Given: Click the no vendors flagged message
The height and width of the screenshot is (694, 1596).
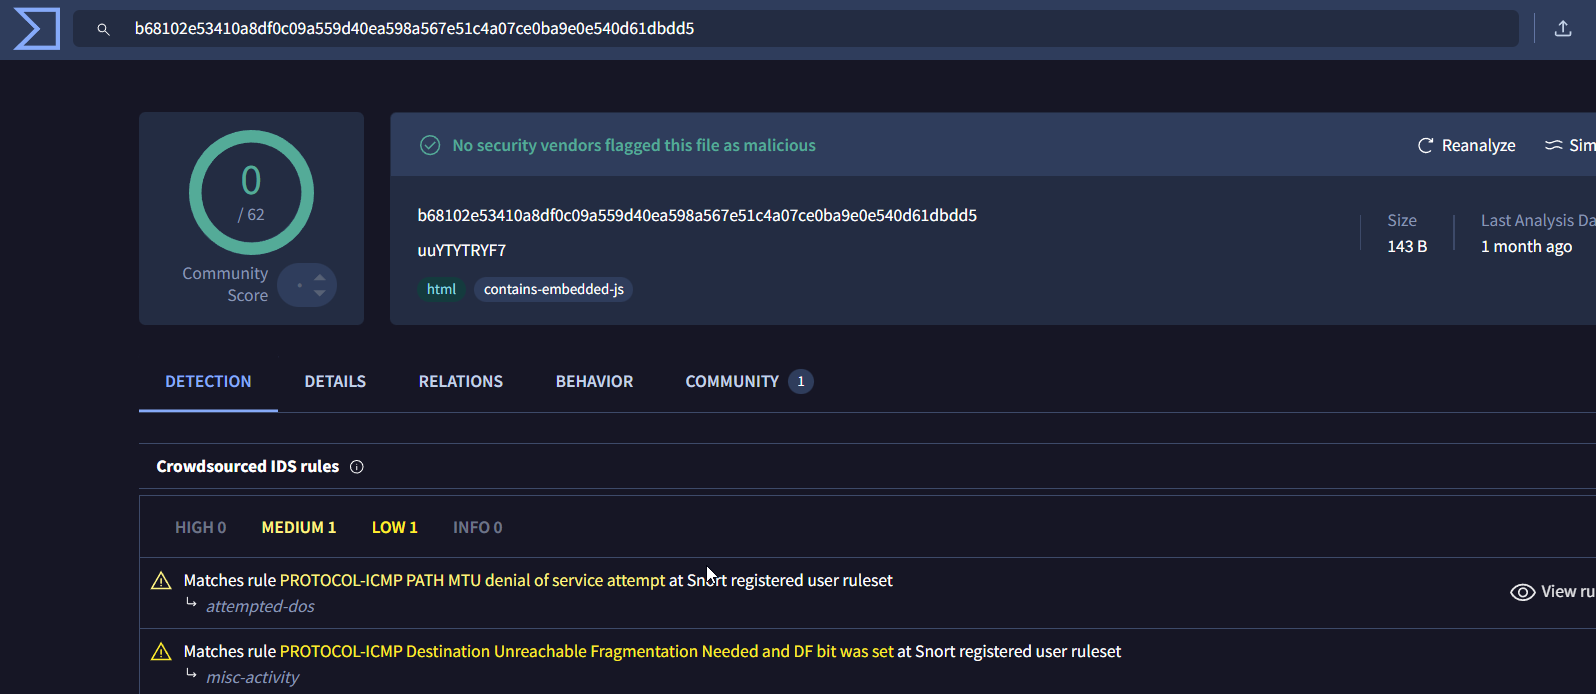Looking at the screenshot, I should pos(634,146).
